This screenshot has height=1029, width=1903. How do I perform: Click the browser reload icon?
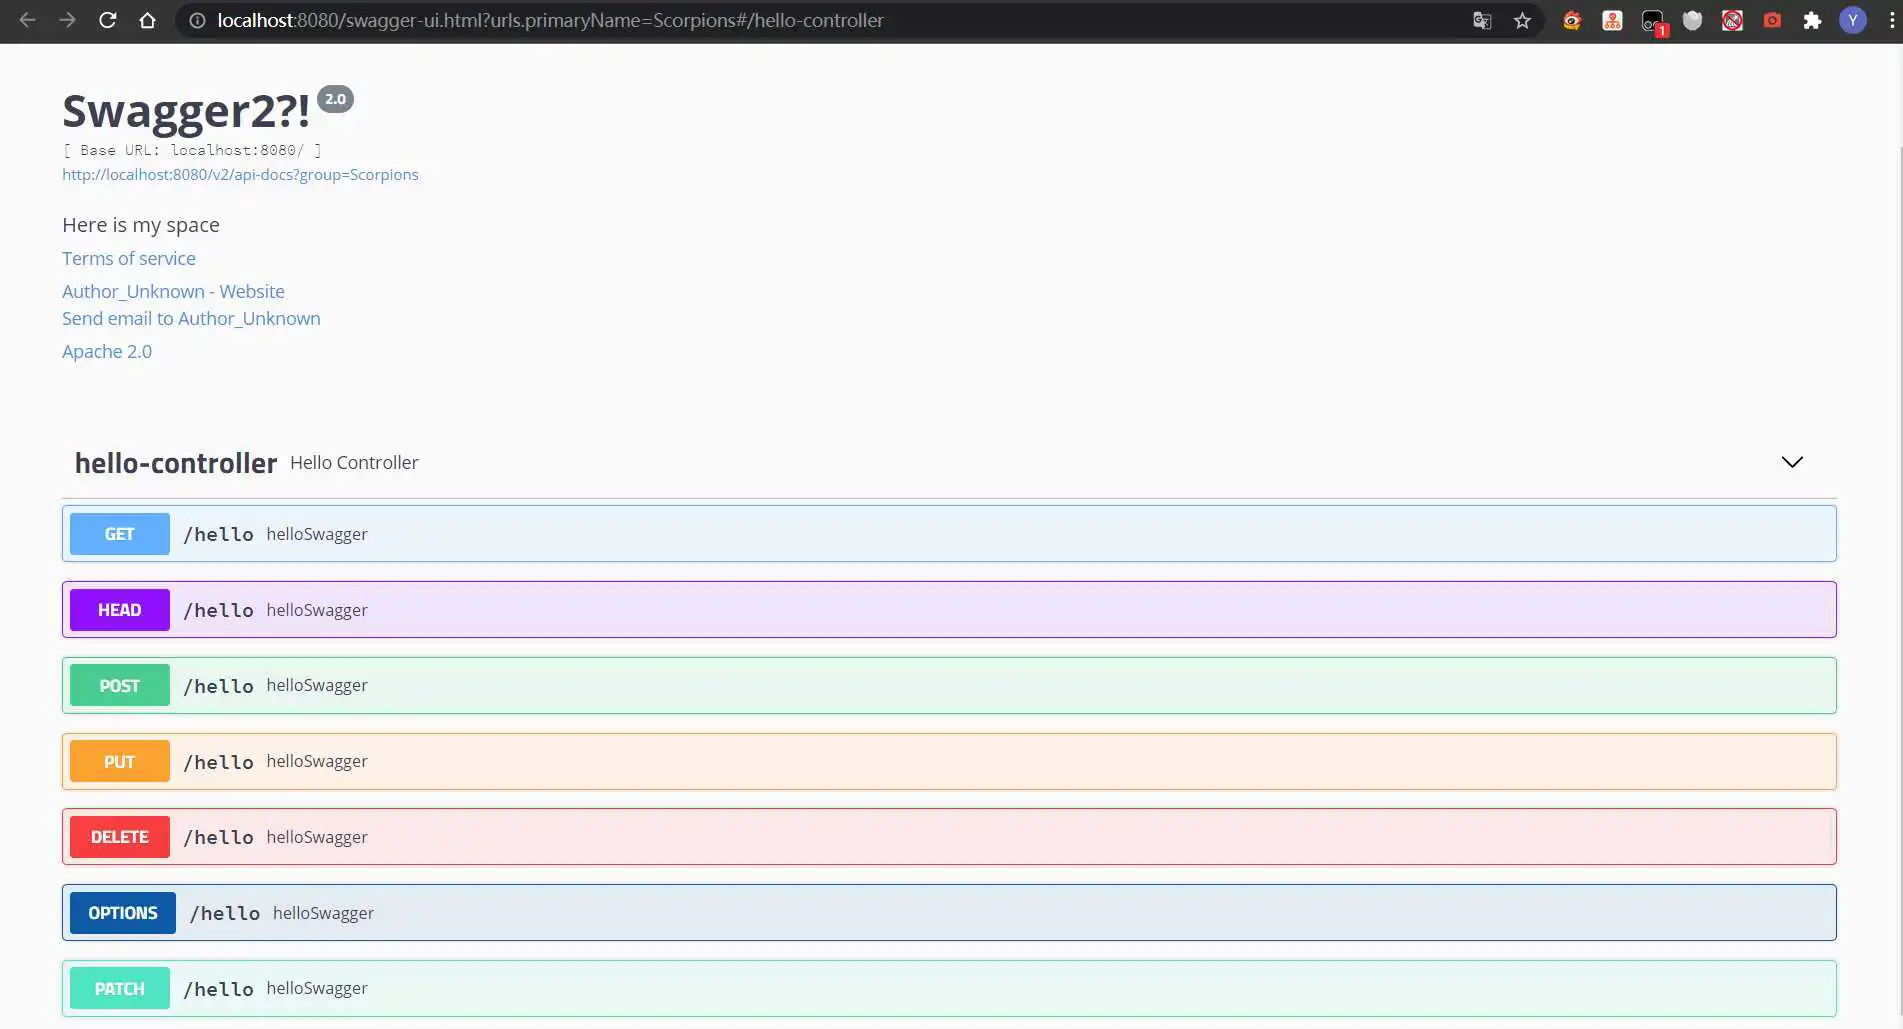click(107, 20)
